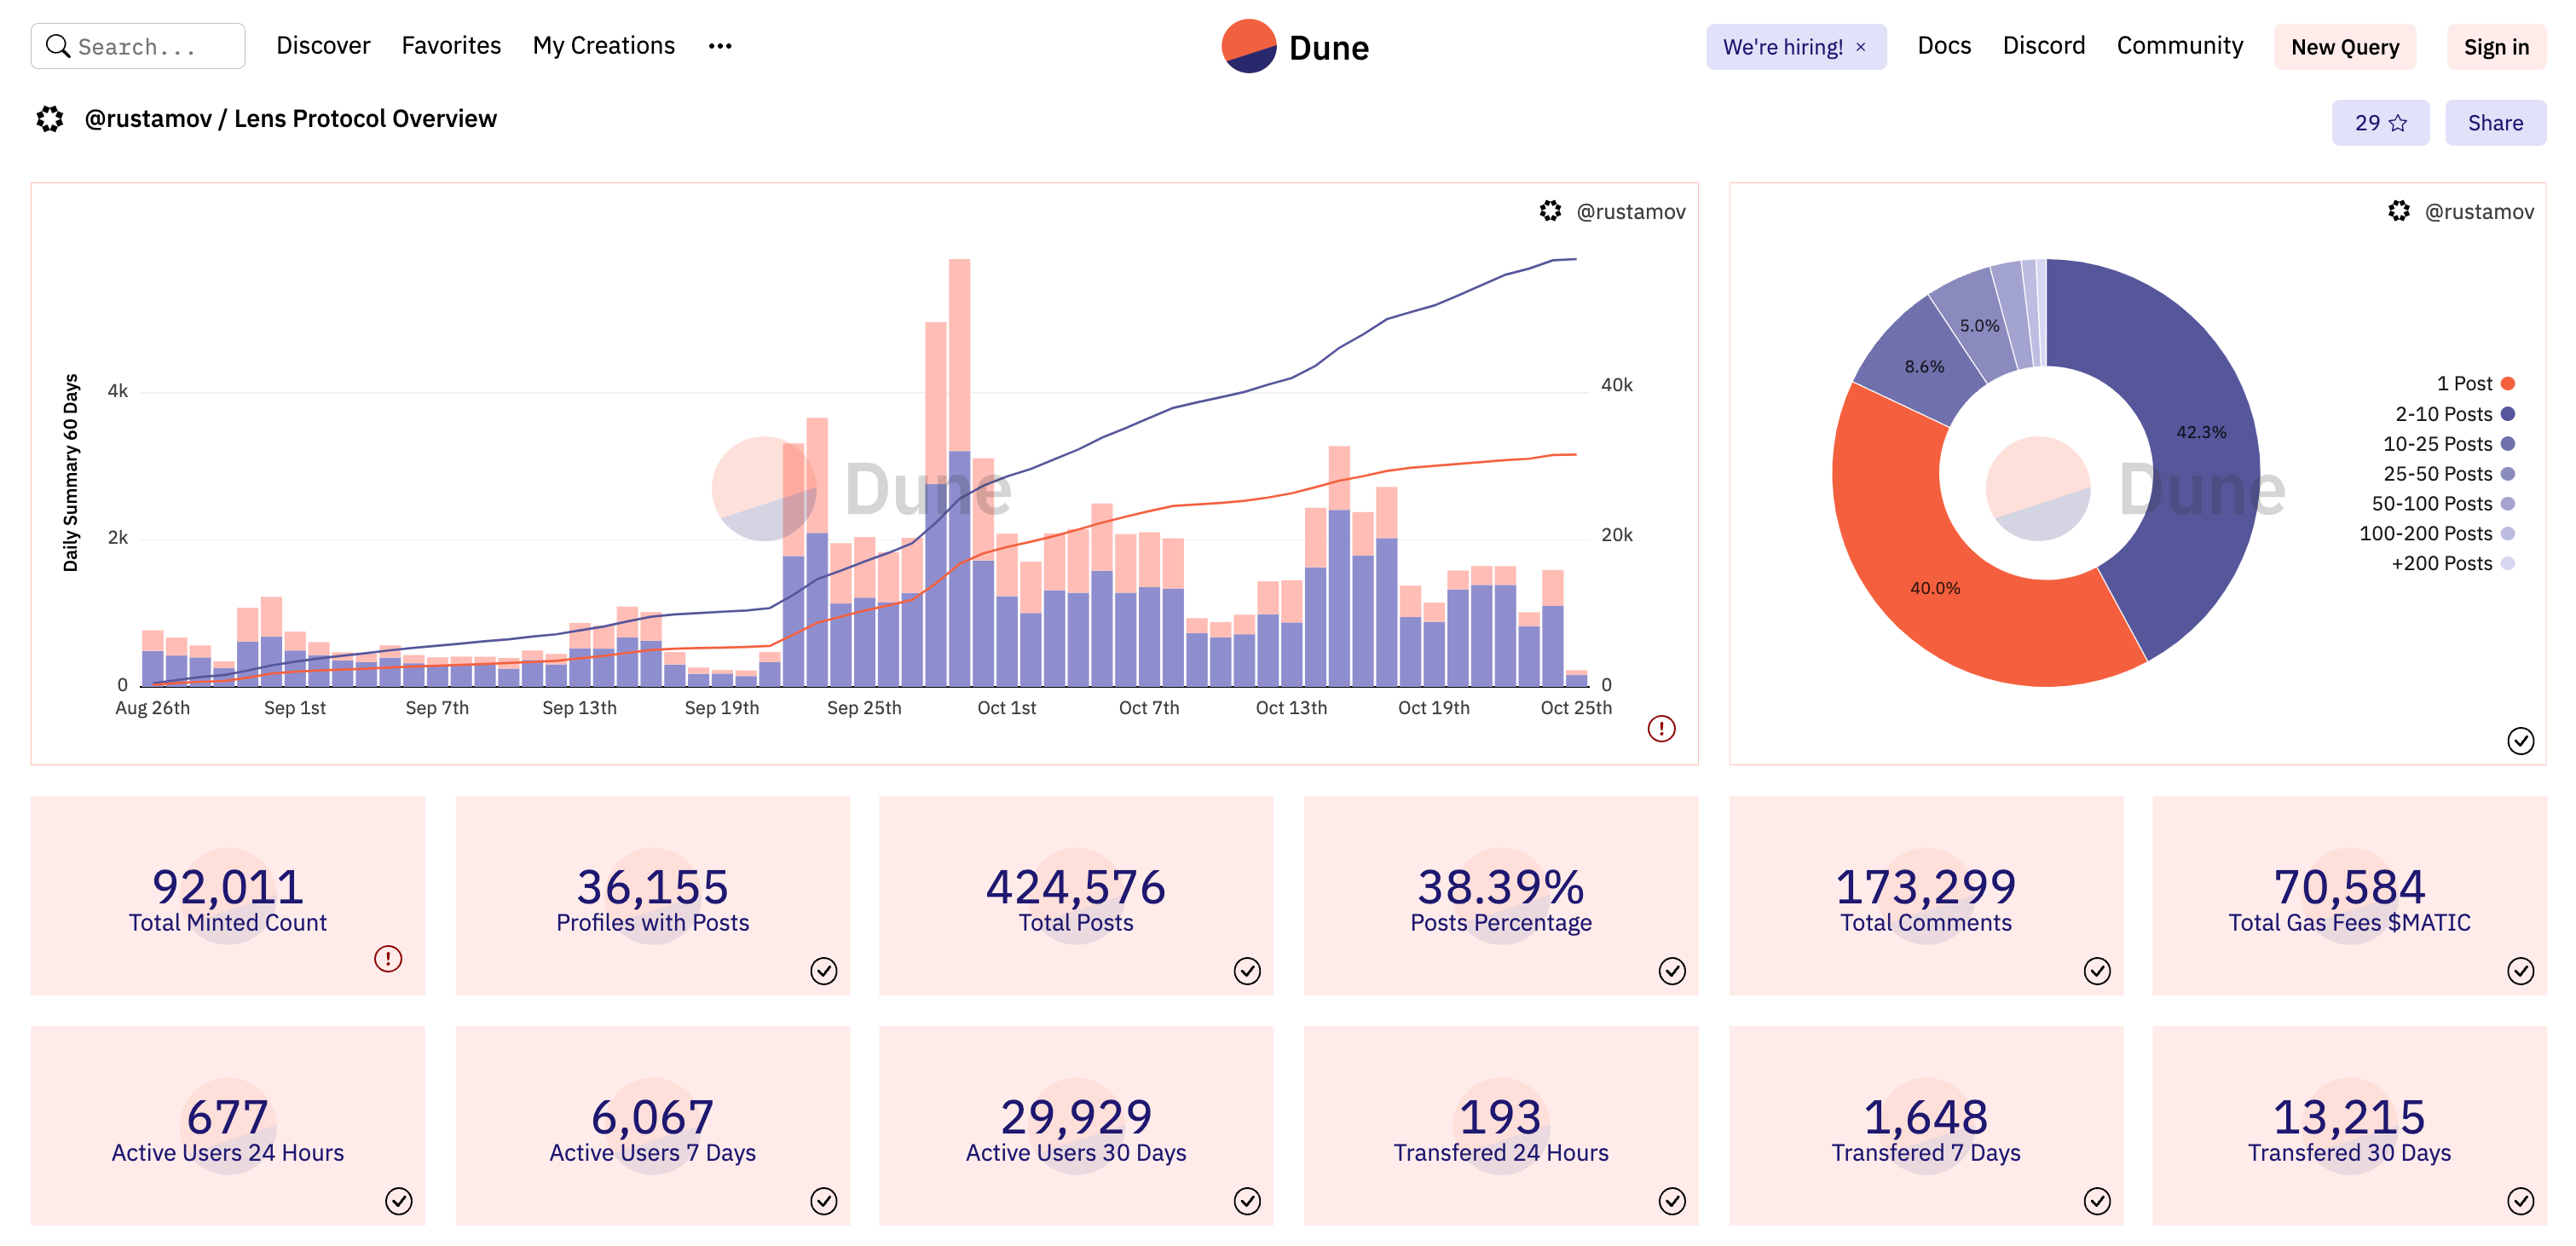Open the Community link
The height and width of the screenshot is (1246, 2576).
2179,46
